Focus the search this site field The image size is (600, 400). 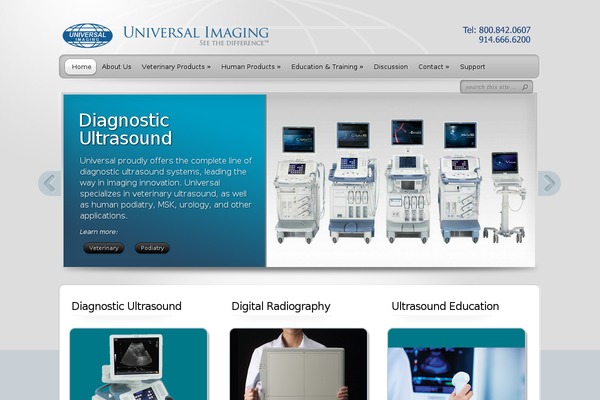(x=496, y=87)
